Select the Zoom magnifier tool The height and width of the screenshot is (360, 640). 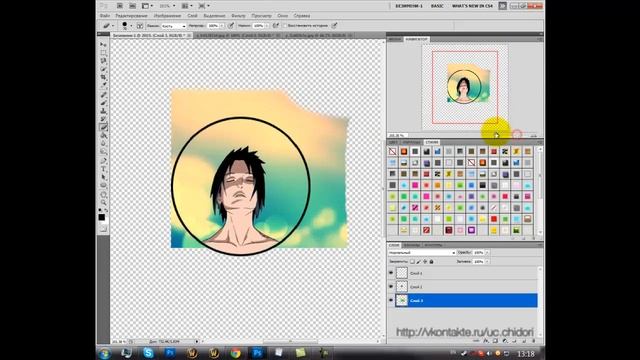coord(104,203)
